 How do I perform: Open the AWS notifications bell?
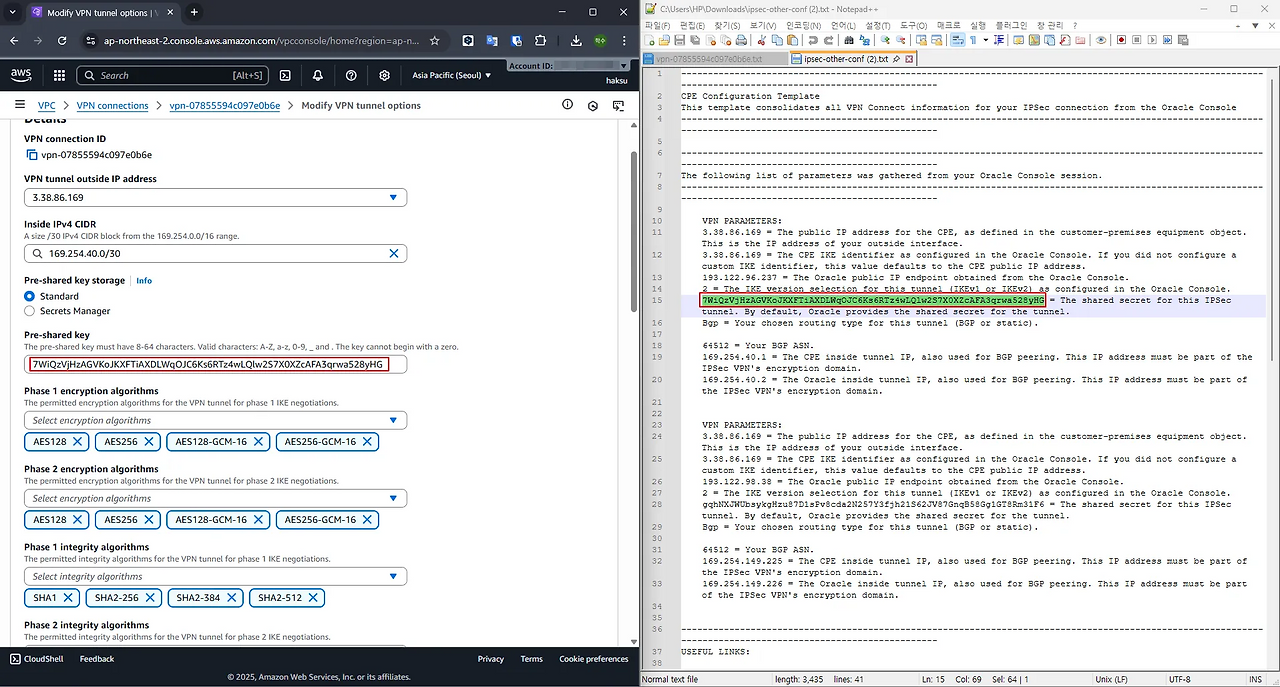(x=318, y=75)
